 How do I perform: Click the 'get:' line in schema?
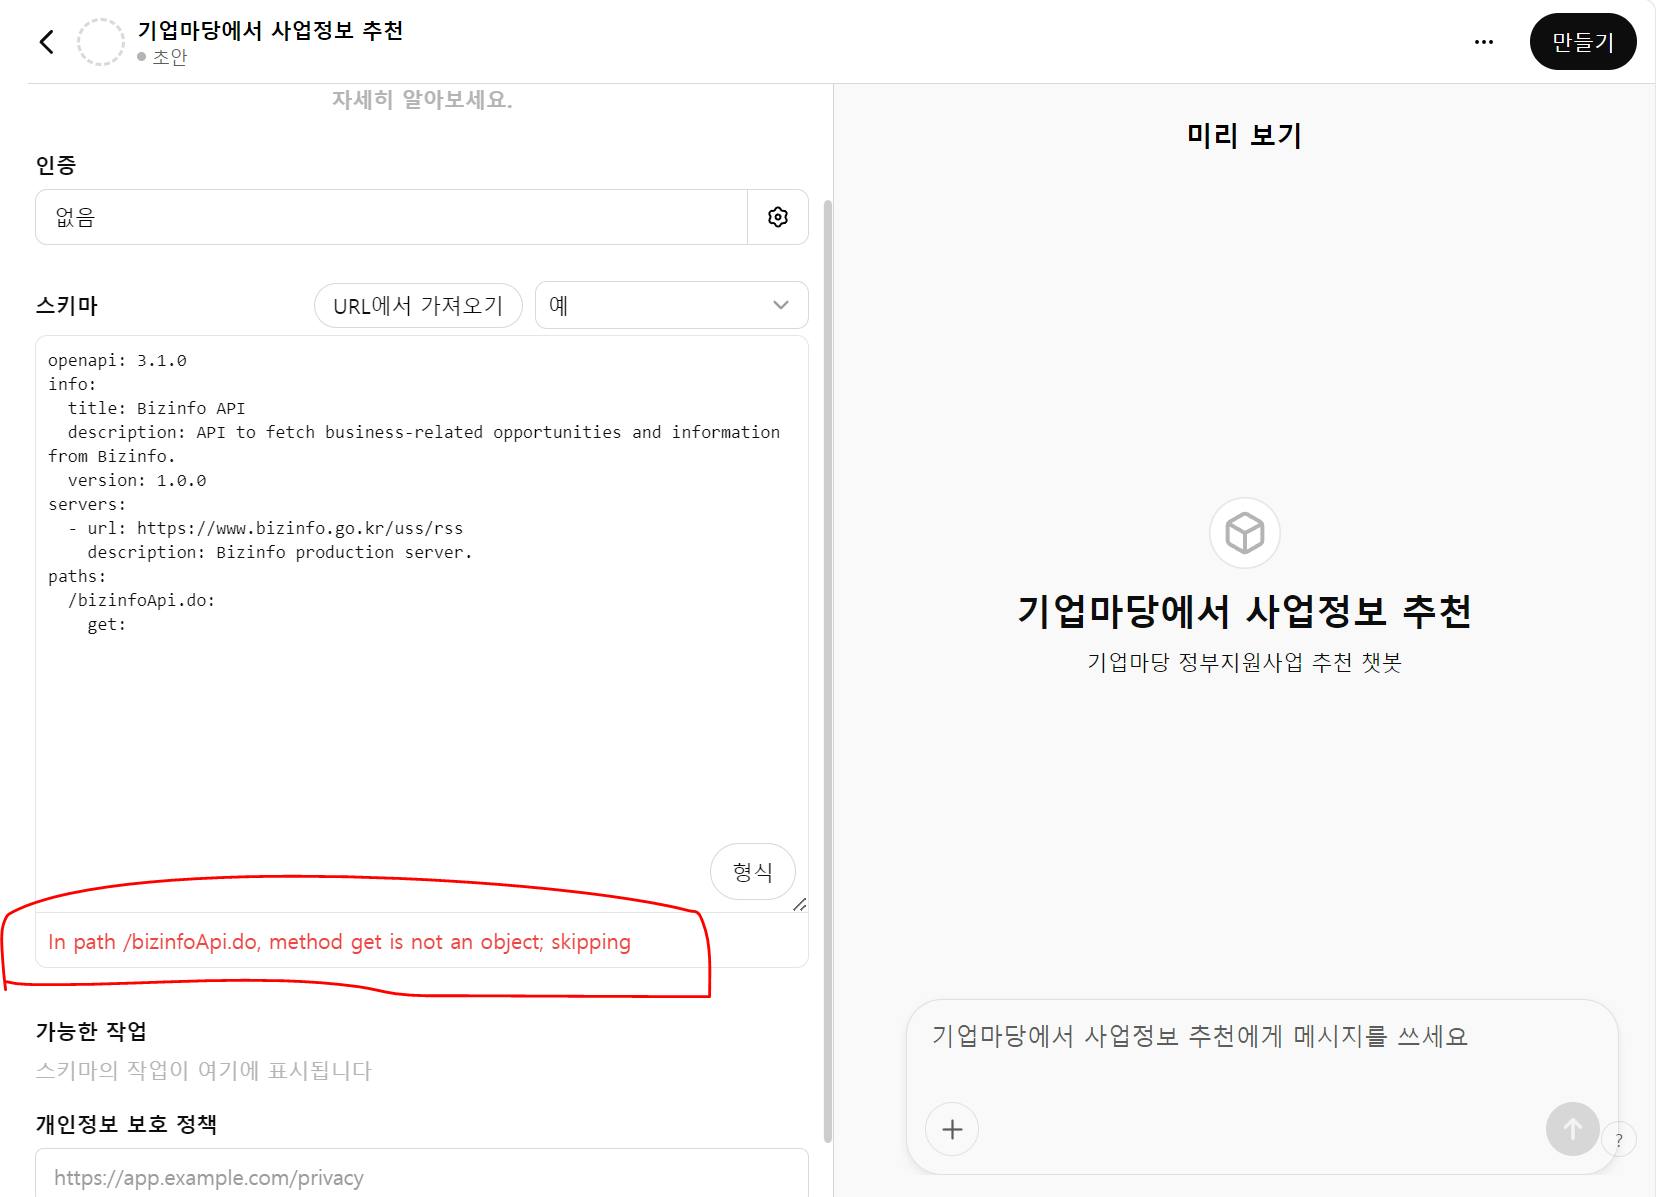point(107,624)
